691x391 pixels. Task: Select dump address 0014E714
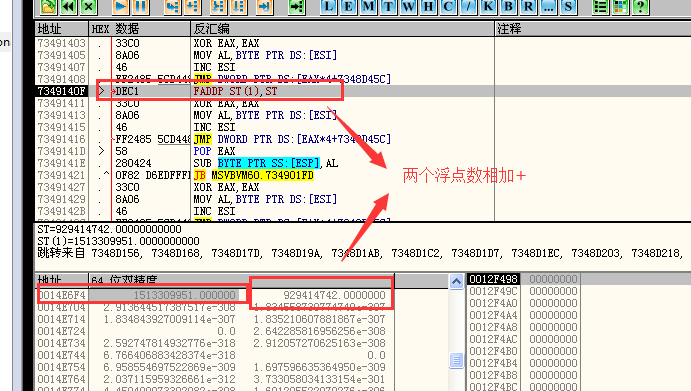pyautogui.click(x=61, y=319)
